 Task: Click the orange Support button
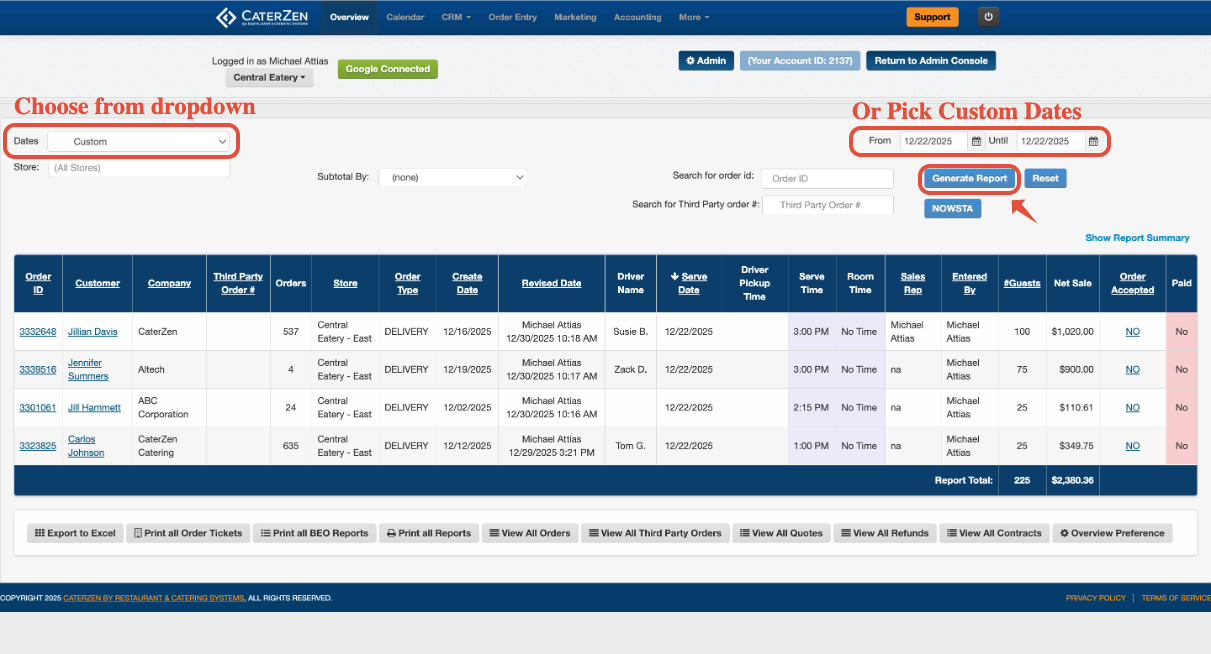coord(932,17)
